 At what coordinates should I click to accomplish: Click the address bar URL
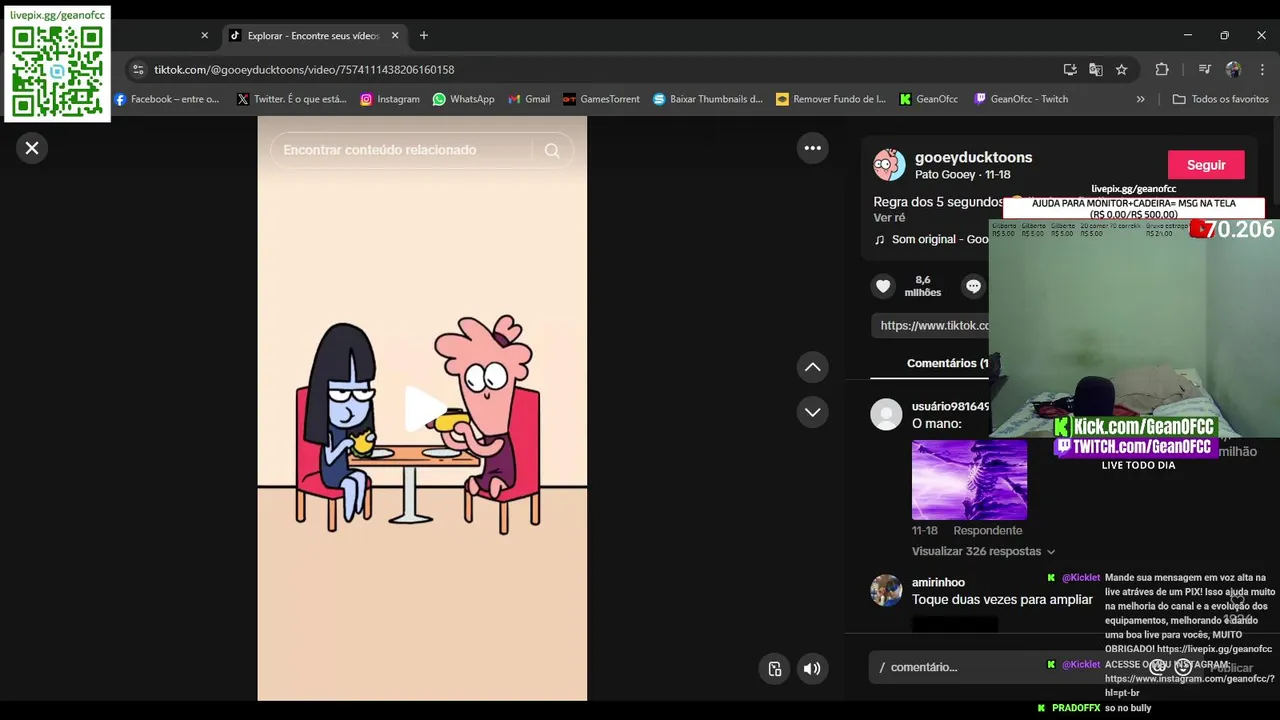click(304, 70)
